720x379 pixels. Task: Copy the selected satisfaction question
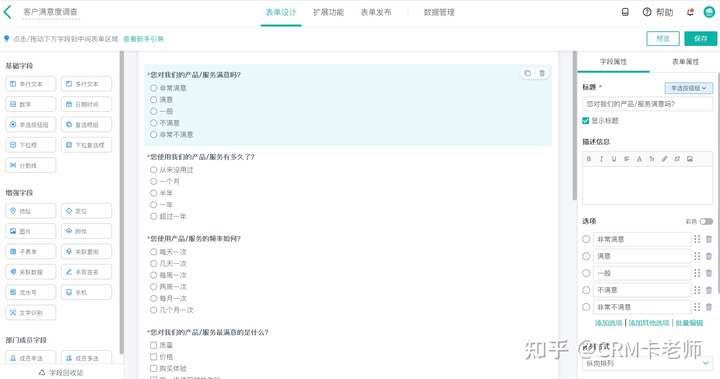click(x=528, y=73)
